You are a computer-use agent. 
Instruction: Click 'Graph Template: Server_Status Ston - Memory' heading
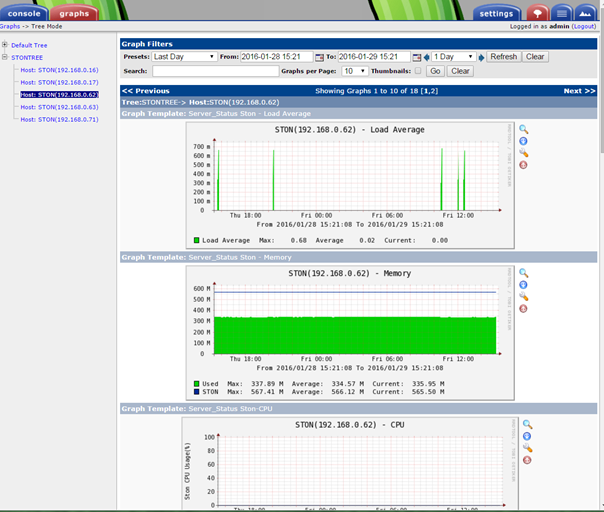click(206, 257)
